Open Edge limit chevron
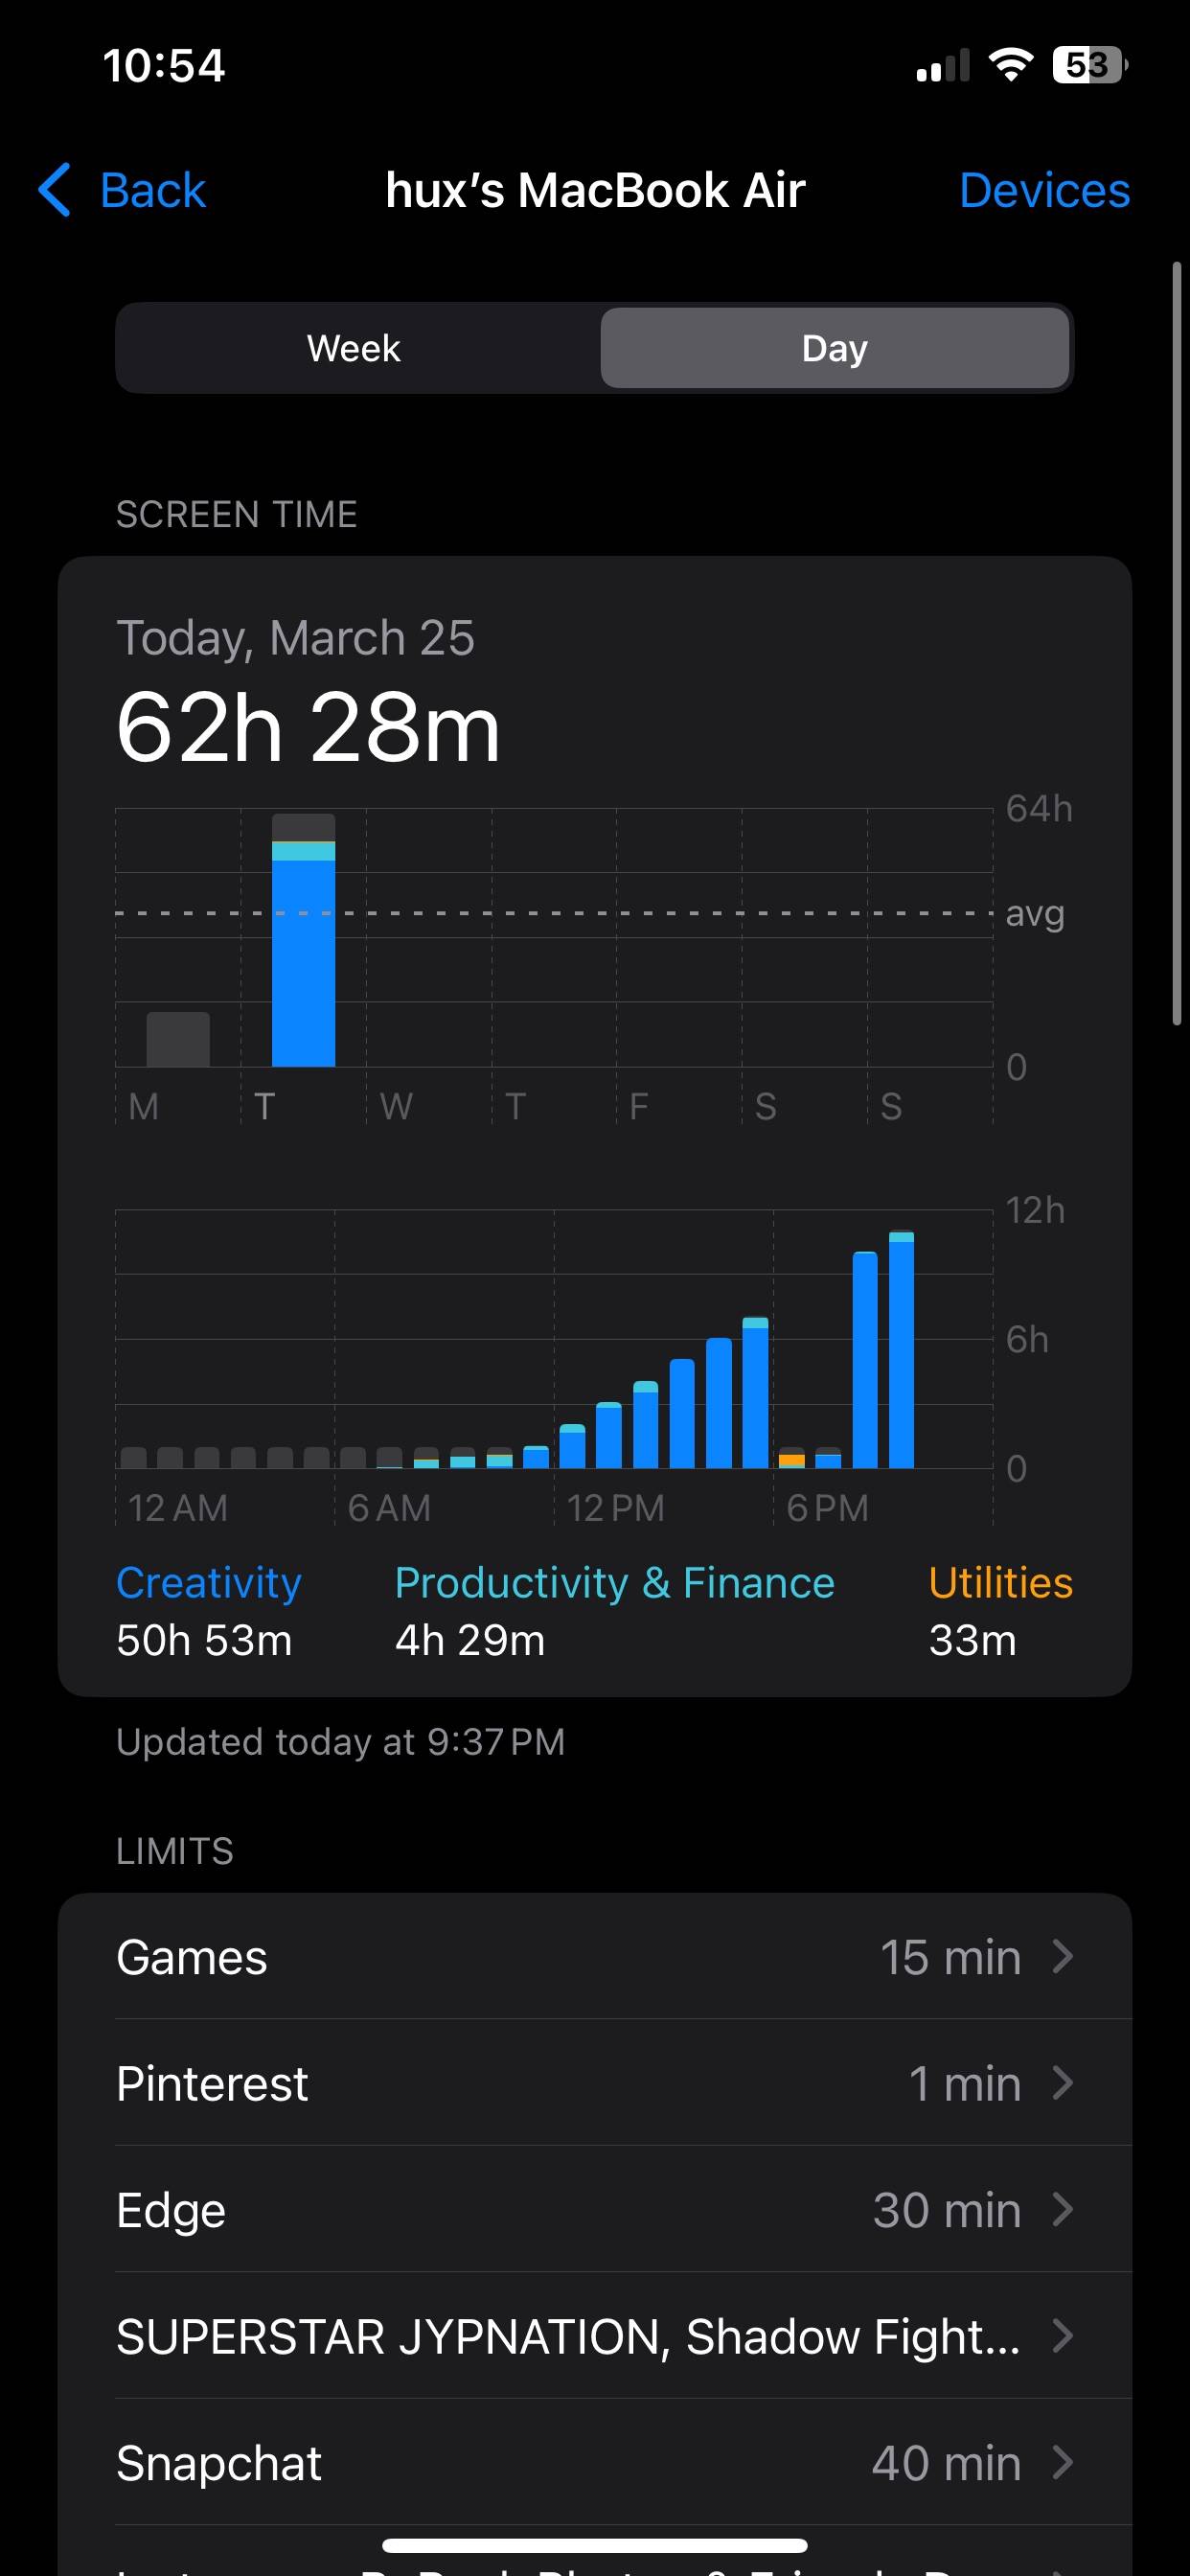This screenshot has height=2576, width=1190. (x=1063, y=2209)
